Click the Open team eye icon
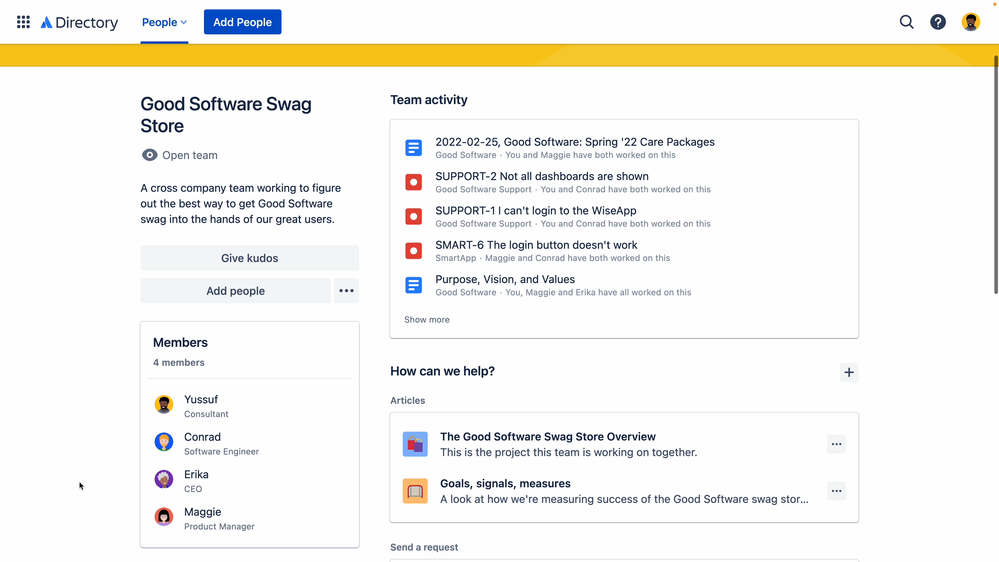 pos(149,155)
